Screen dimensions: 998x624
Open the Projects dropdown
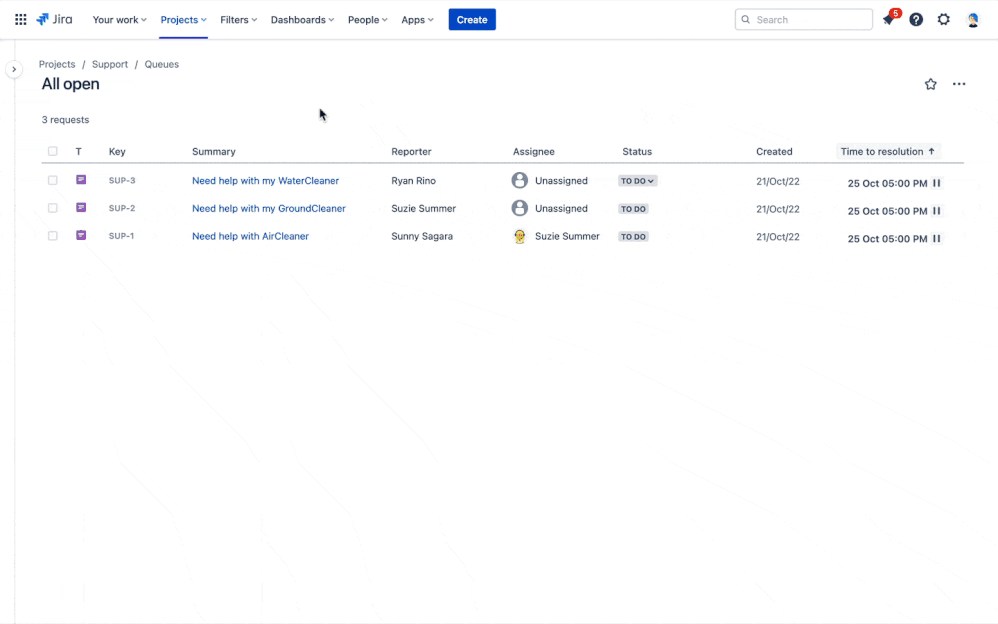[x=183, y=20]
